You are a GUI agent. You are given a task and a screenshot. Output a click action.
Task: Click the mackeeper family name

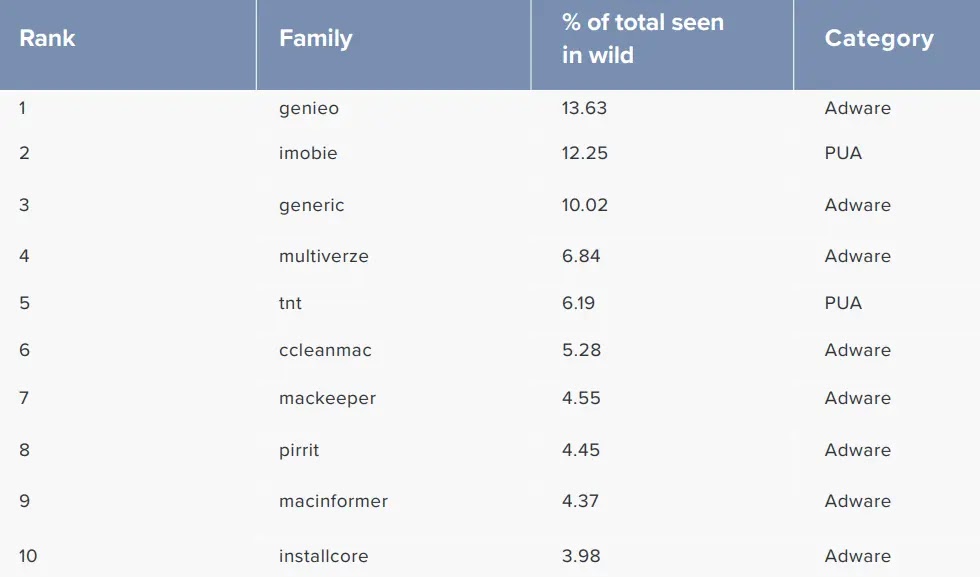pos(327,398)
